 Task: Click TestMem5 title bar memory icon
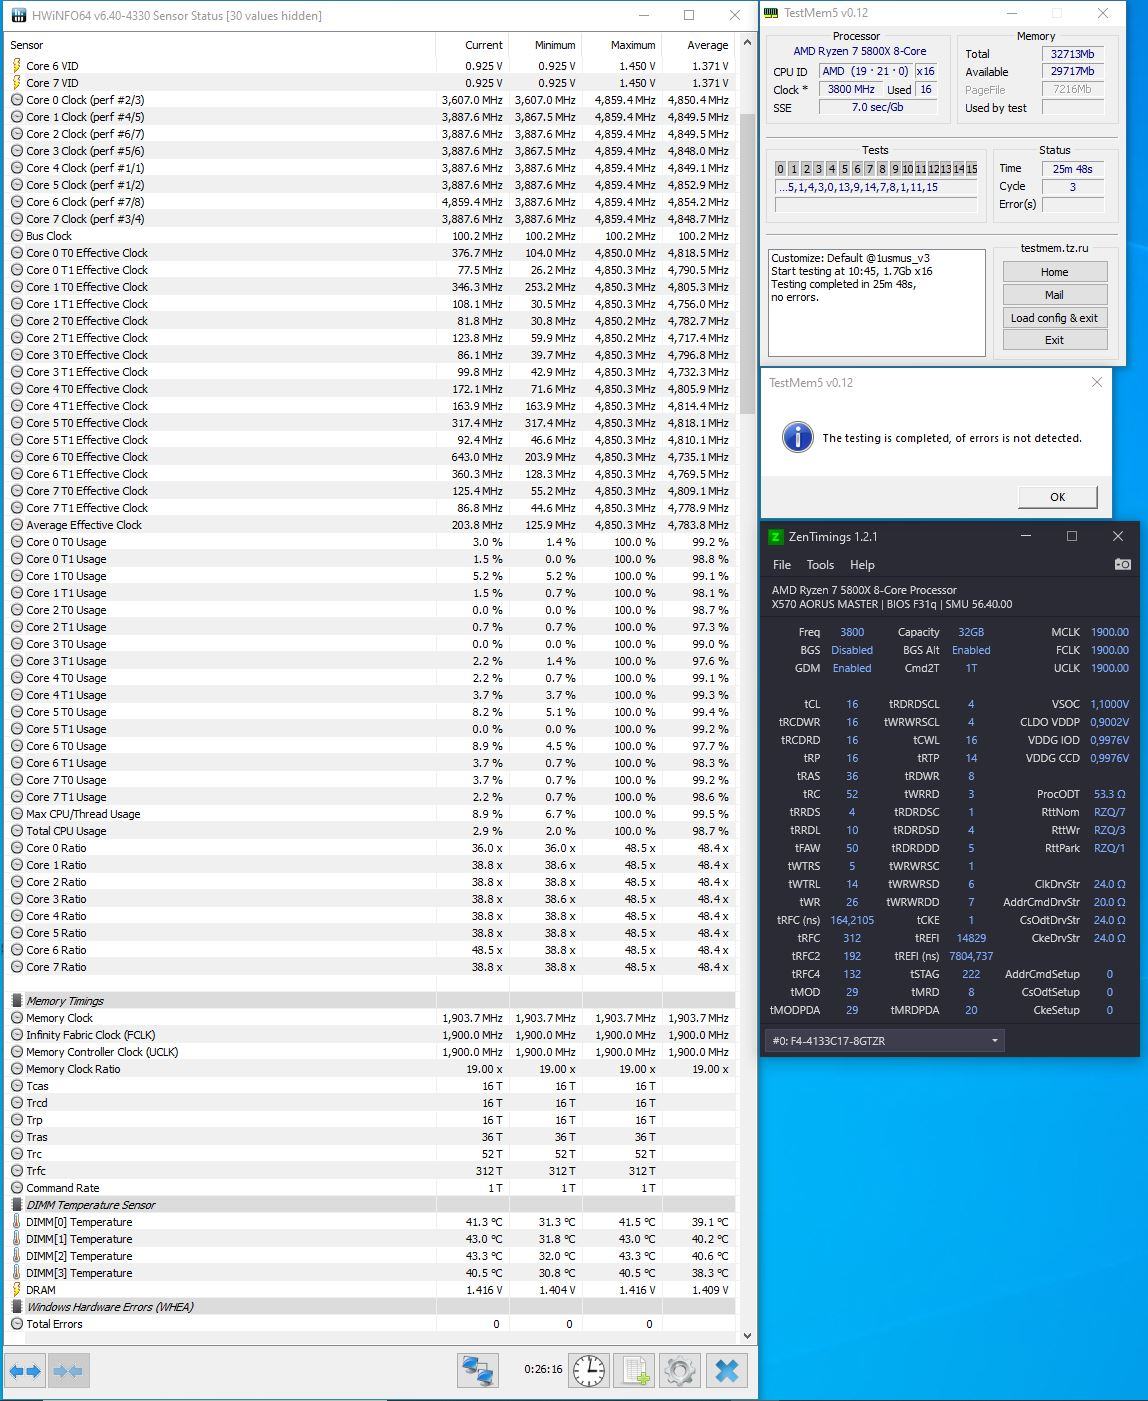coord(771,13)
